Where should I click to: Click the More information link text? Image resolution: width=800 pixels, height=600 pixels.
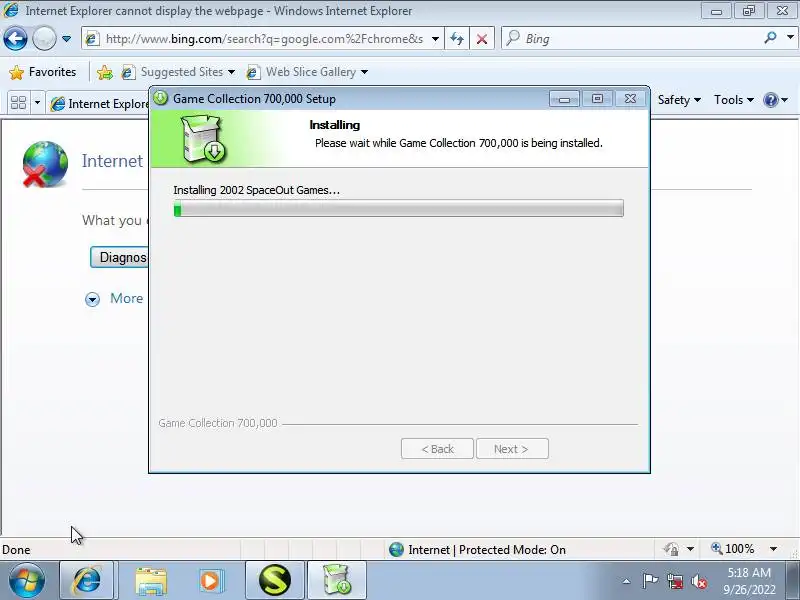coord(127,298)
